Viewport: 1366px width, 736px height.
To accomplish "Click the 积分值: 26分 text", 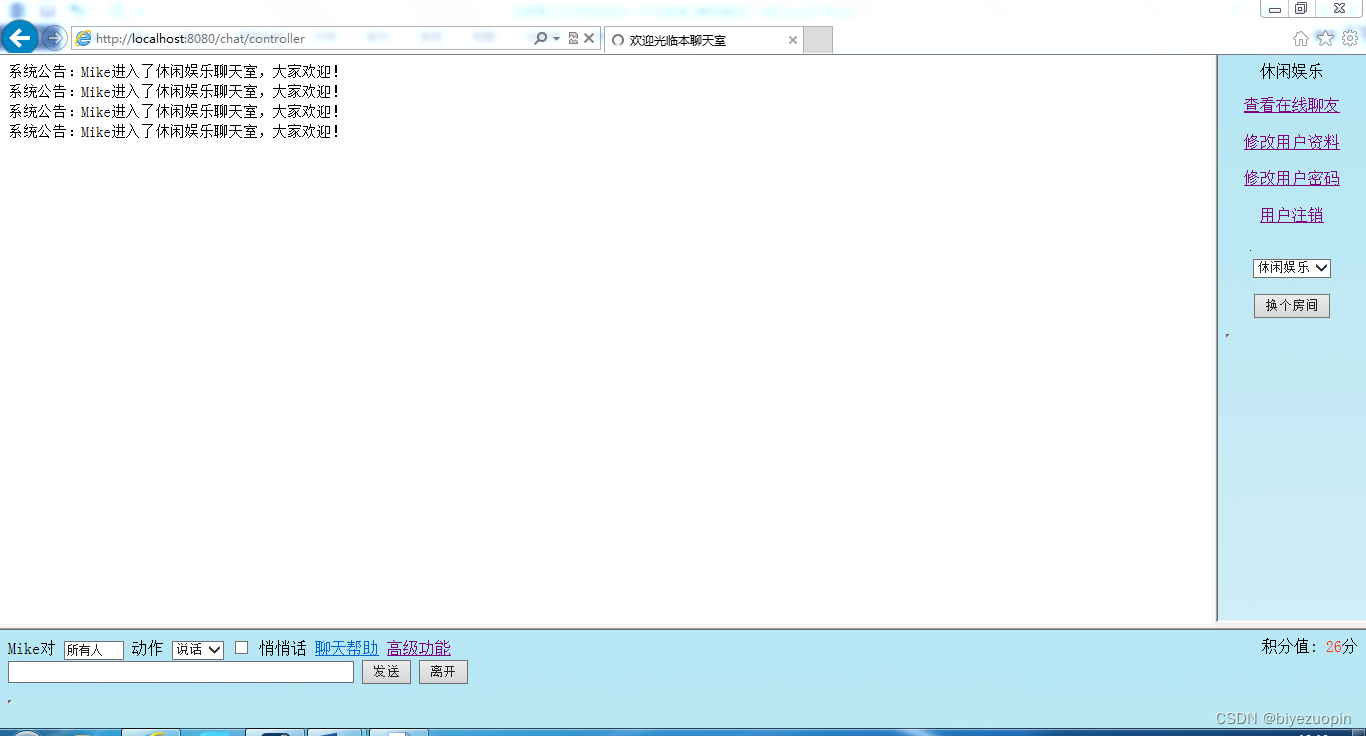I will point(1309,647).
